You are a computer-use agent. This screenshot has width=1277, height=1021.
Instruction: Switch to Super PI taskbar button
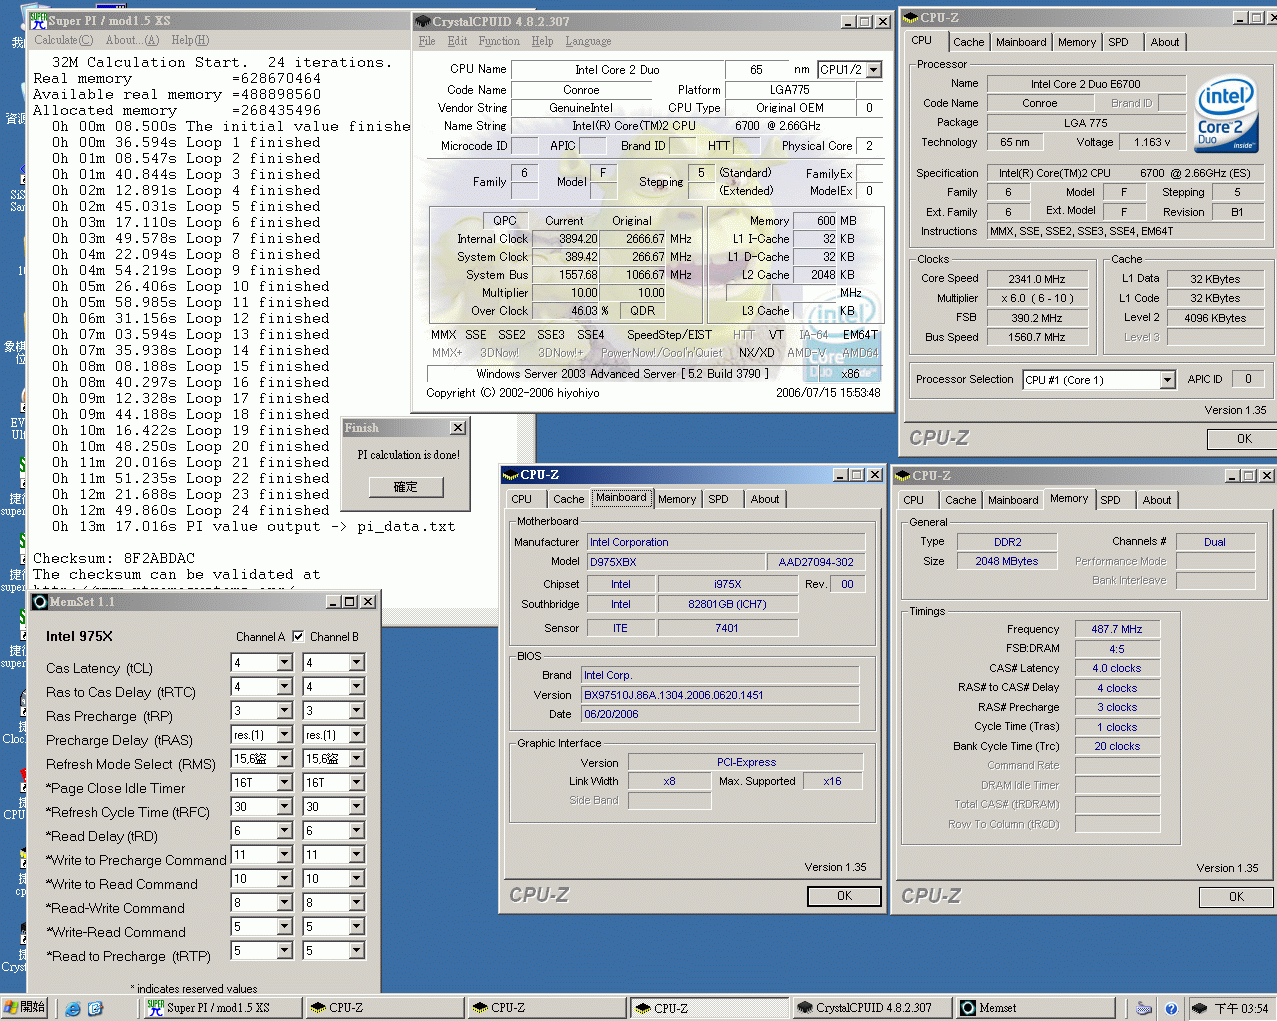click(x=221, y=1008)
